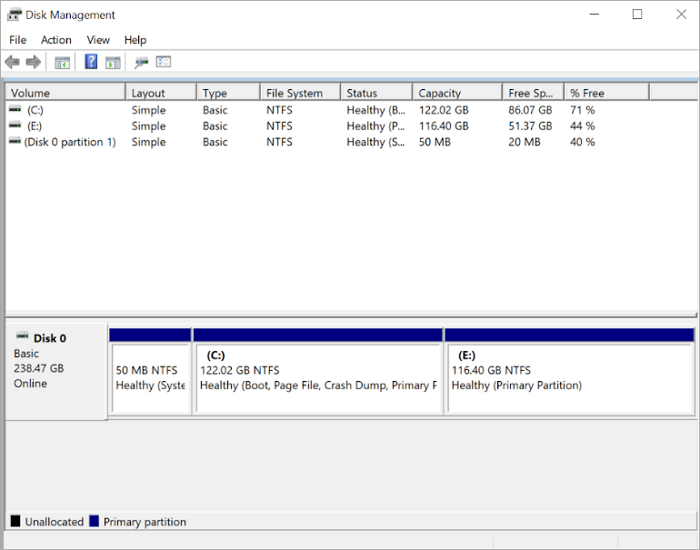Screen dimensions: 700x550
Task: Sort by the Layout column header
Action: click(x=161, y=93)
